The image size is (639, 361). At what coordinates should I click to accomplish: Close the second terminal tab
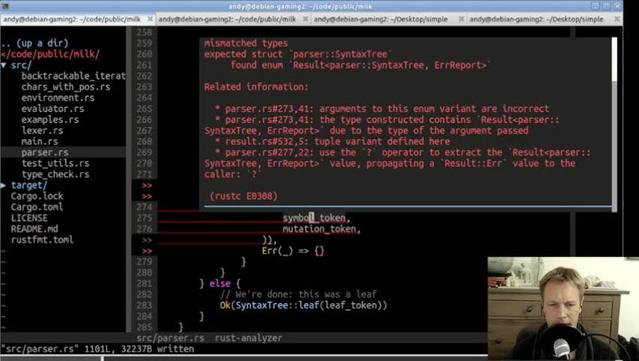[x=306, y=19]
